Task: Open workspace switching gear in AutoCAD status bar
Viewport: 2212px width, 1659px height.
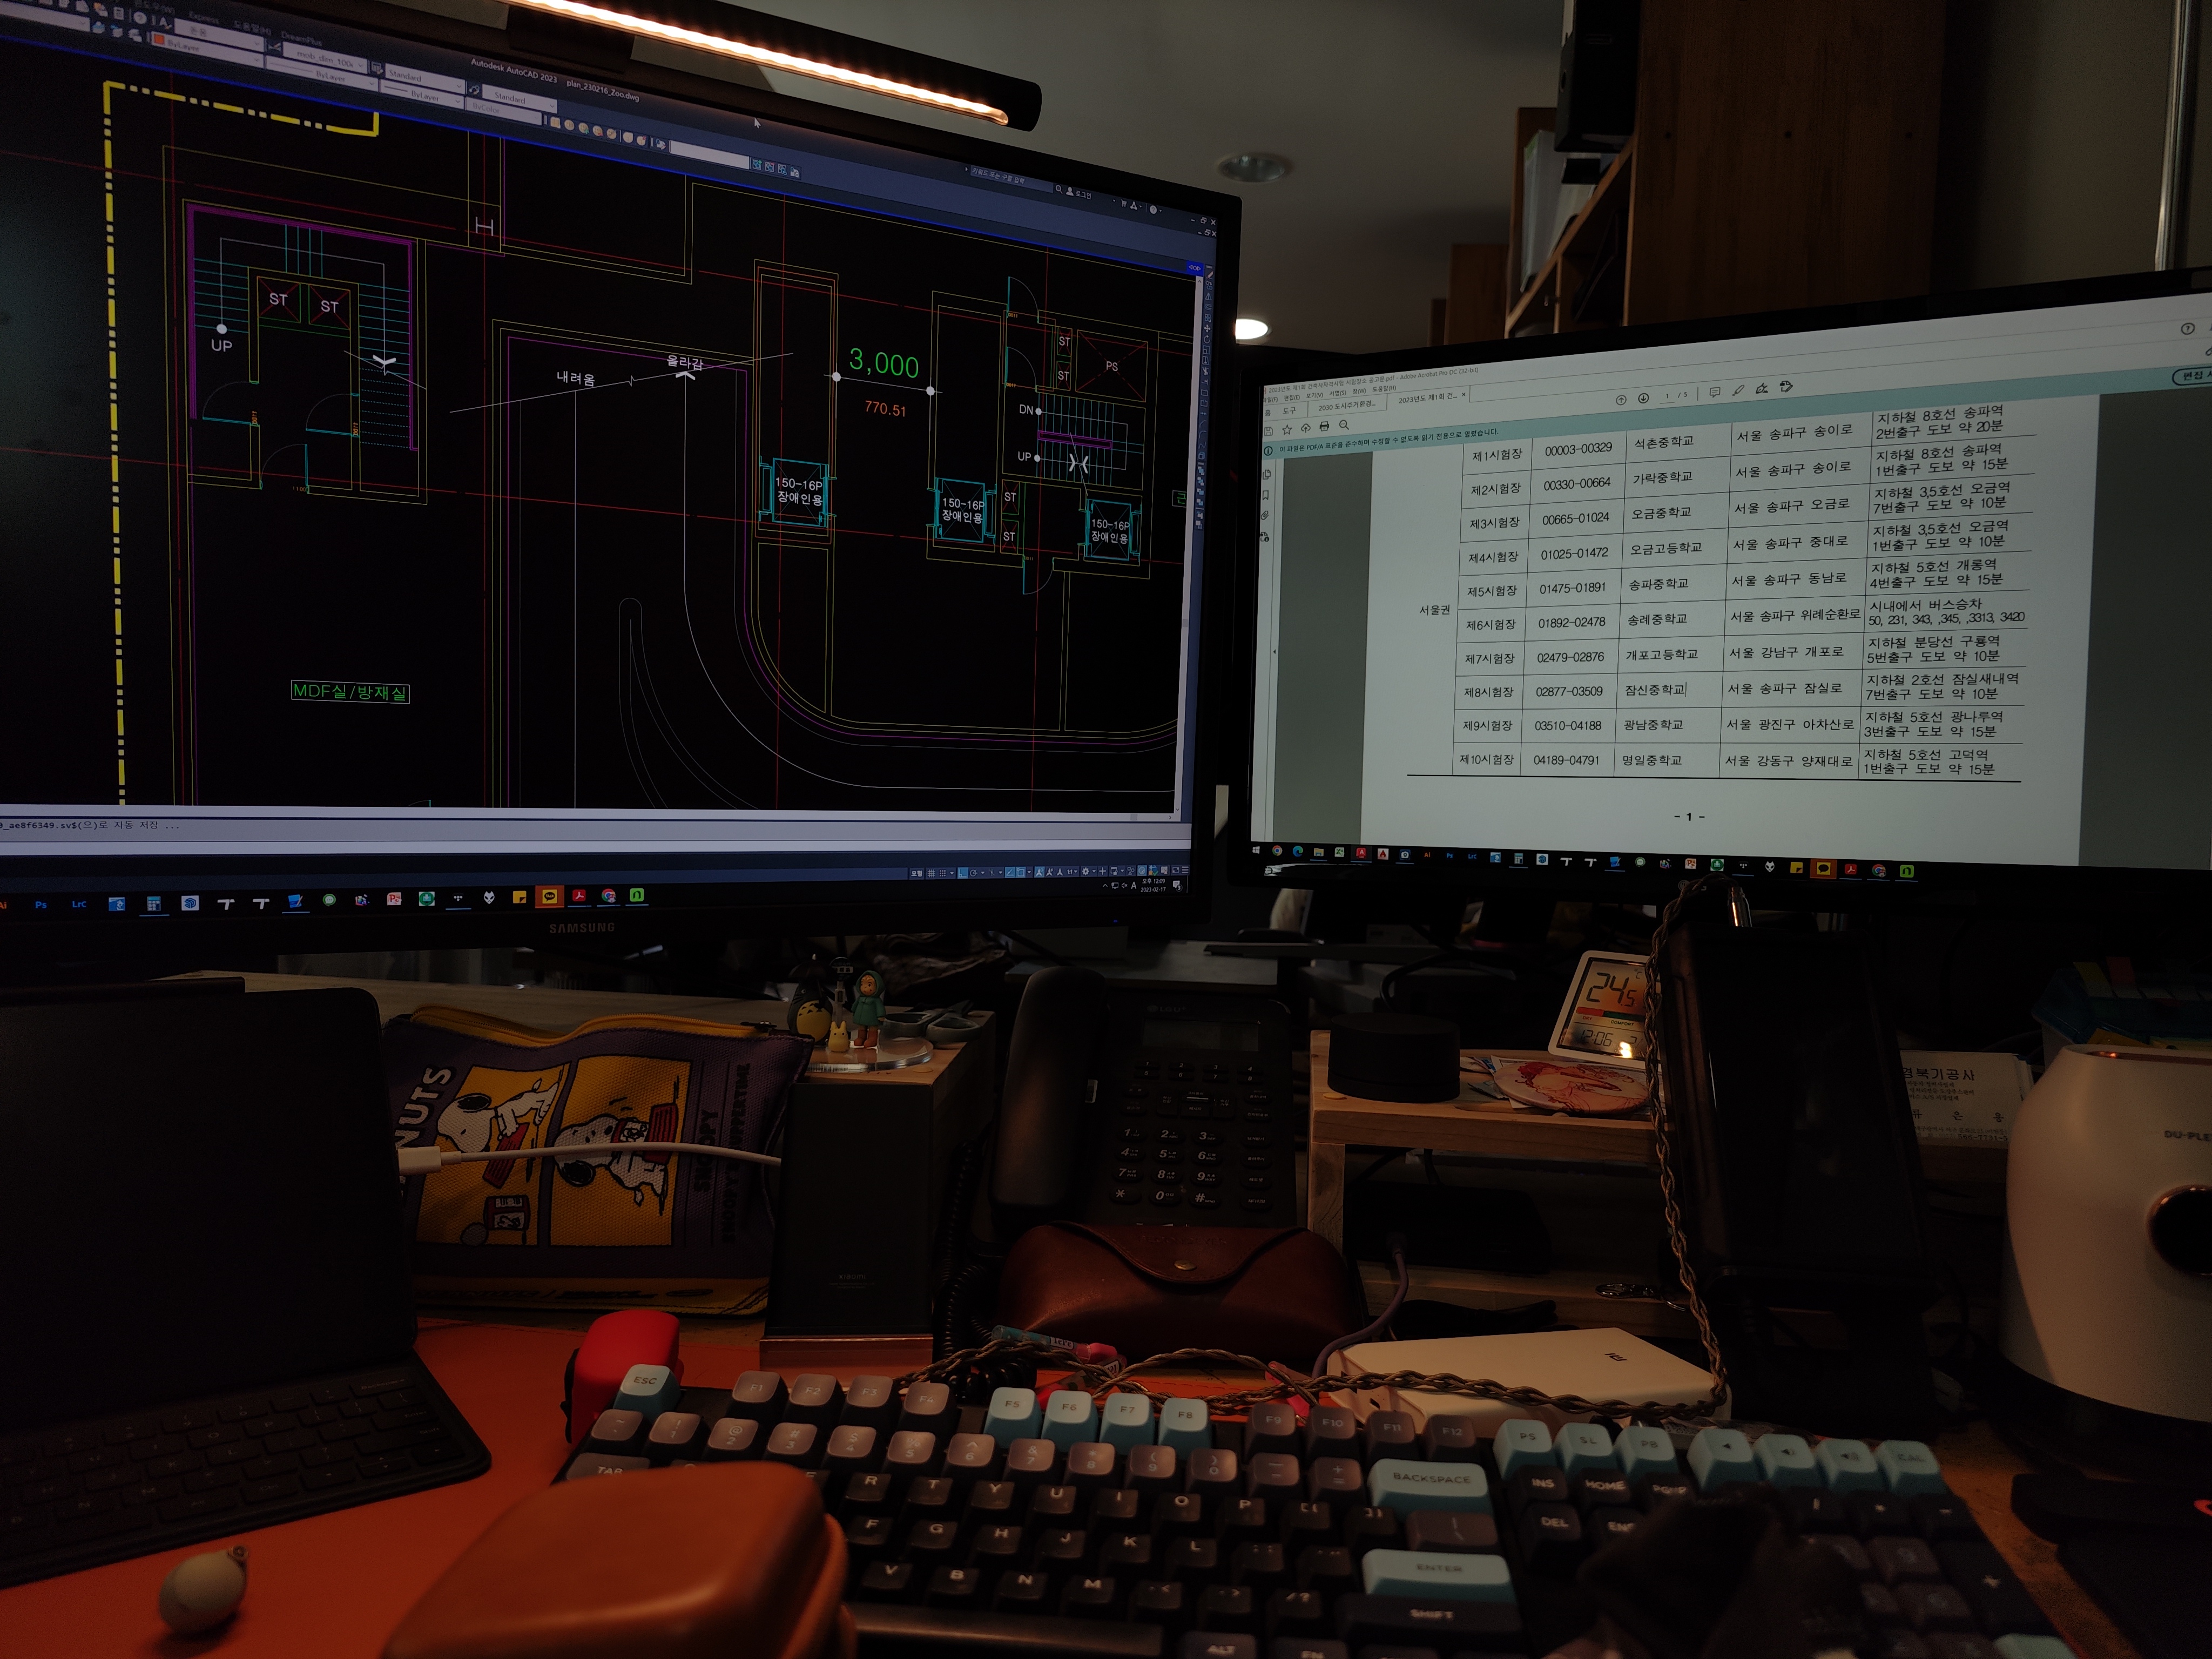Action: (1086, 871)
